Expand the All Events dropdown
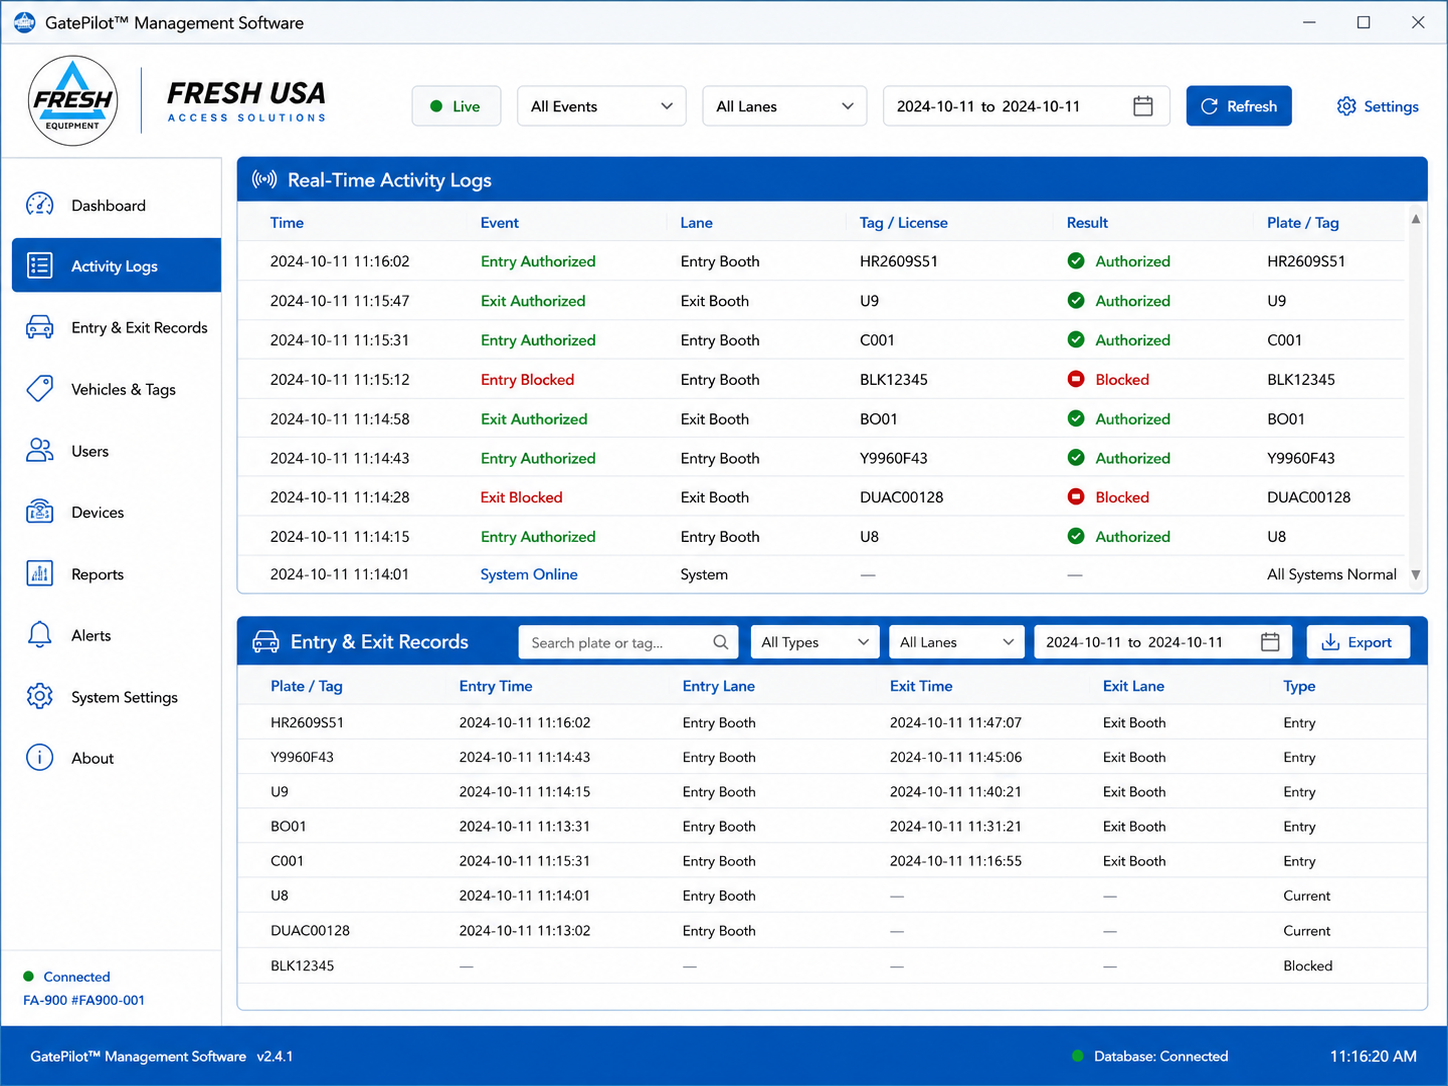This screenshot has width=1448, height=1086. click(x=601, y=106)
